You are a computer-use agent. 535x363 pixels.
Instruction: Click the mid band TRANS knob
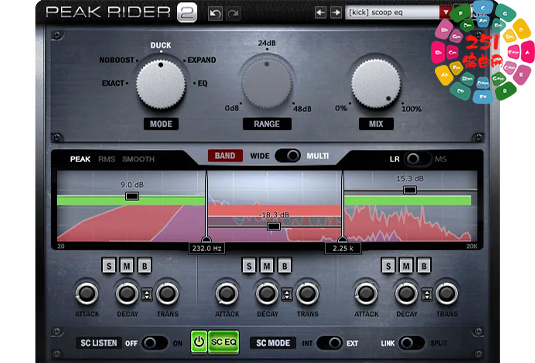(307, 293)
